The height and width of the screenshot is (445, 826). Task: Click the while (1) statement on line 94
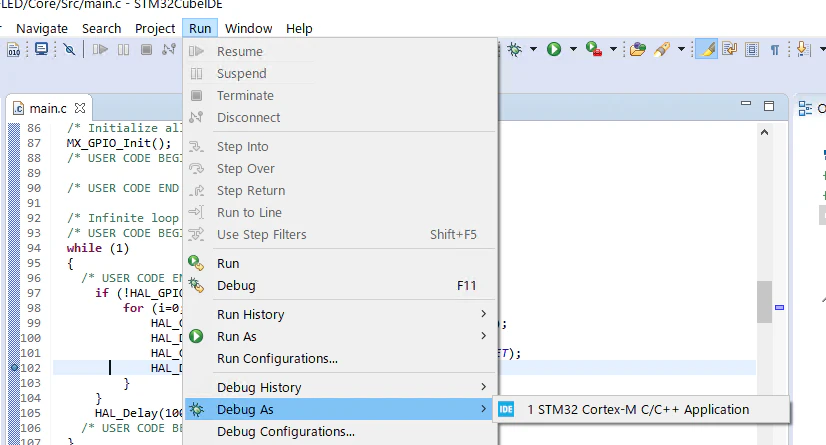(x=97, y=248)
